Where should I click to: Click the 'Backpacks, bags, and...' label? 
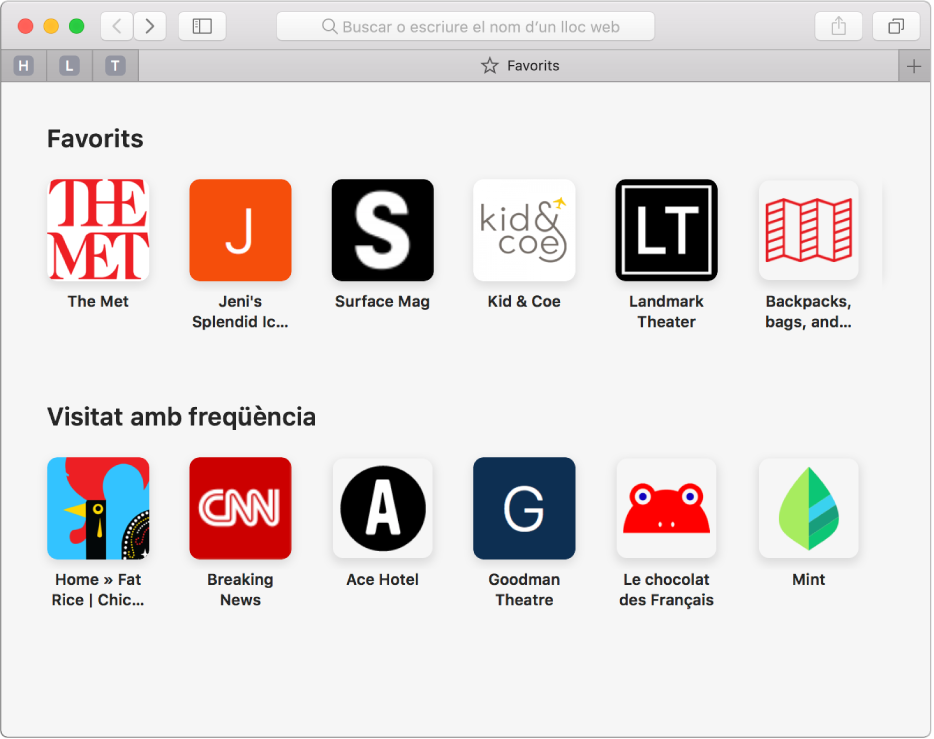pos(808,311)
